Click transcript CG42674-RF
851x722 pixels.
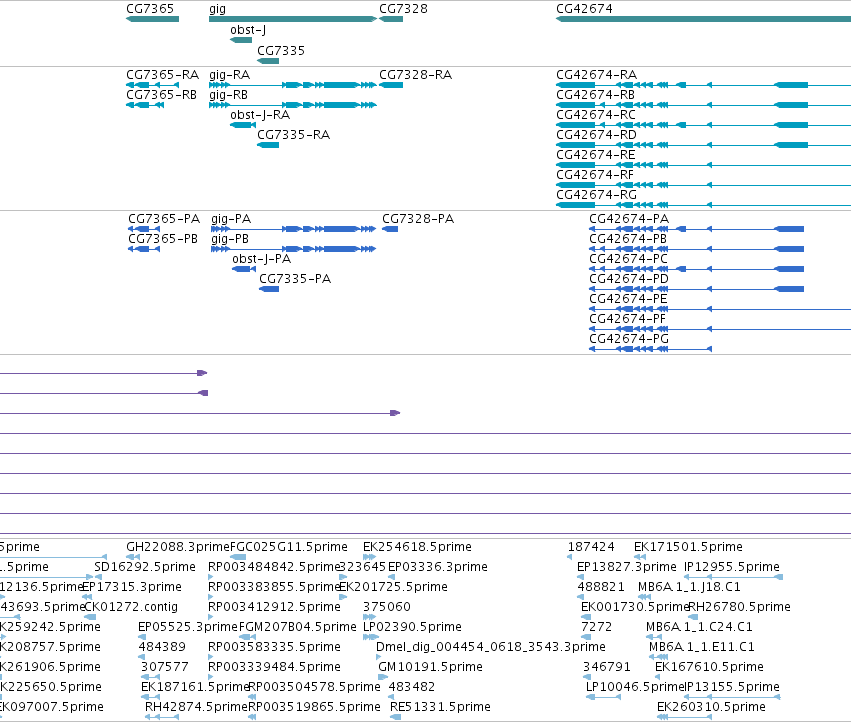pos(703,185)
